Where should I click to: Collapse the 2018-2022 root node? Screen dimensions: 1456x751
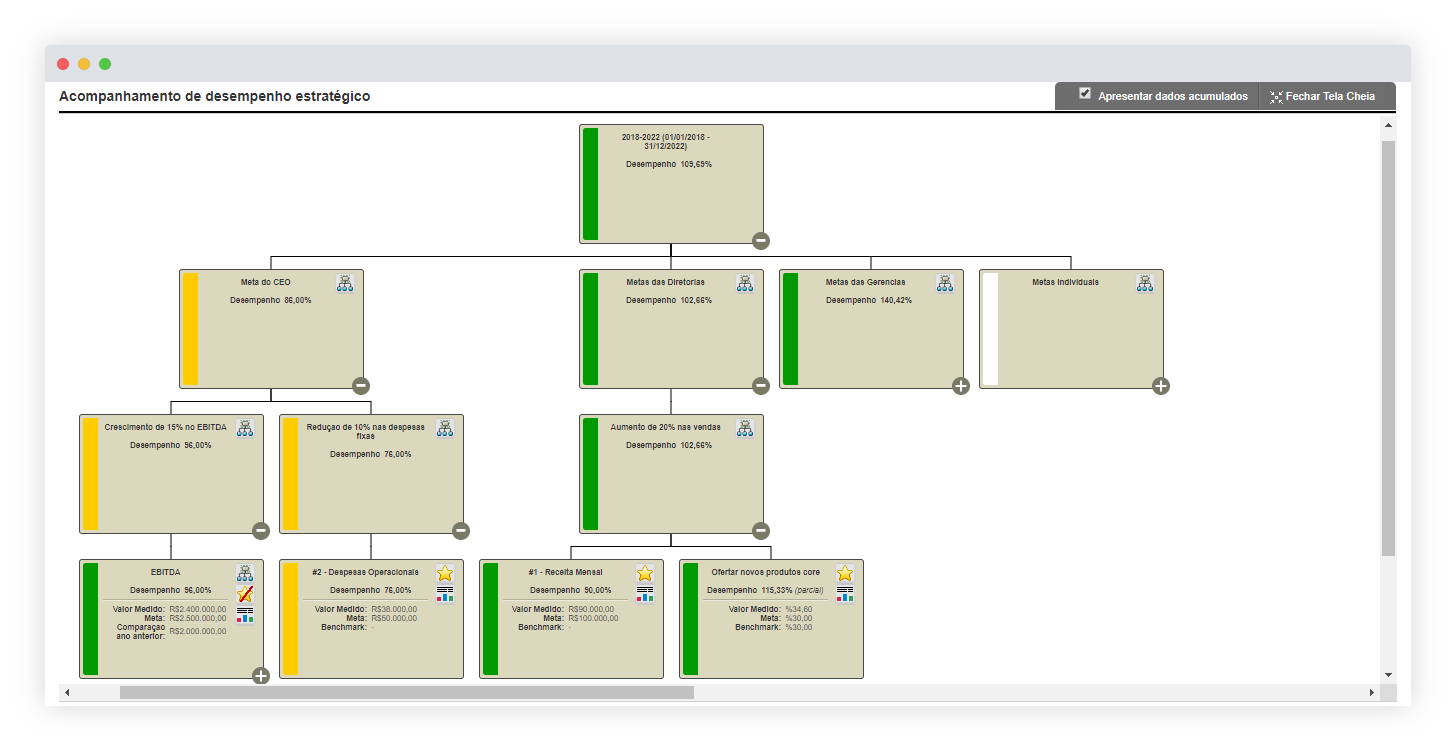pyautogui.click(x=761, y=240)
